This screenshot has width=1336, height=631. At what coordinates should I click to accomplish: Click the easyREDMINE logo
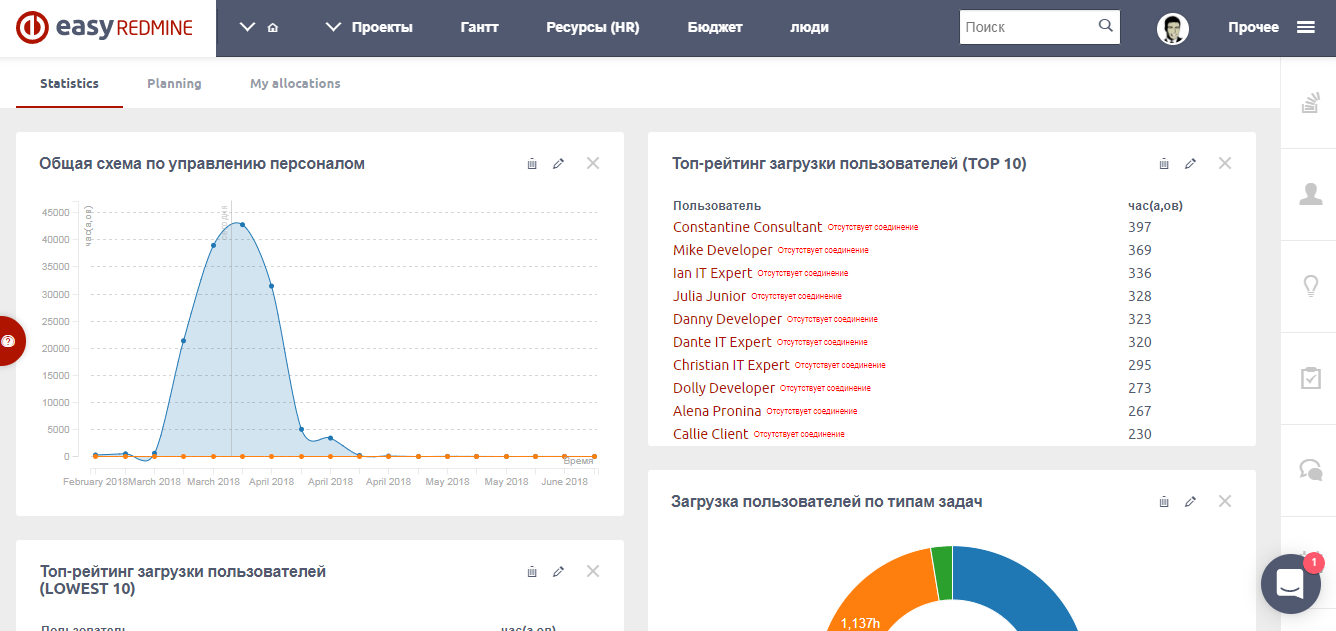pyautogui.click(x=103, y=27)
